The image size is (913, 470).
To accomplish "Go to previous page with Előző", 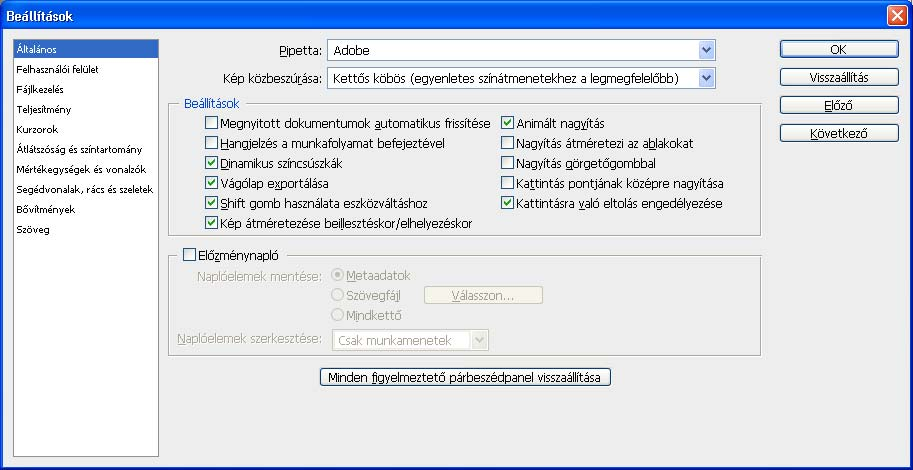I will [839, 105].
